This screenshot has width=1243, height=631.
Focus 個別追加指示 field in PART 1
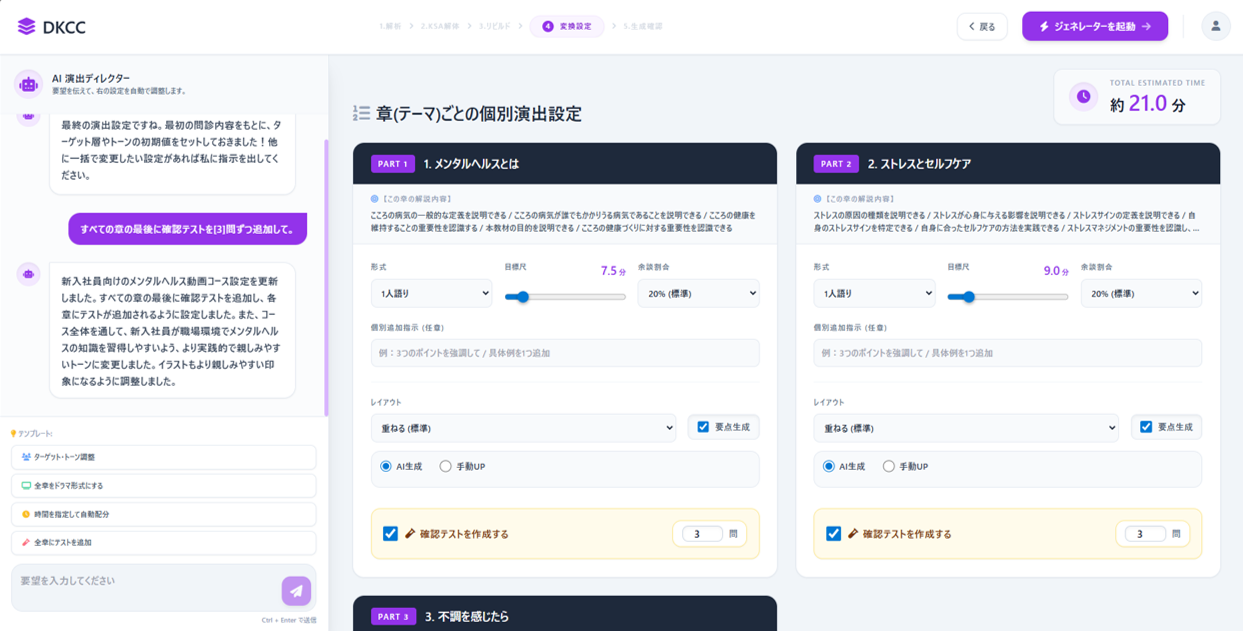pyautogui.click(x=565, y=353)
